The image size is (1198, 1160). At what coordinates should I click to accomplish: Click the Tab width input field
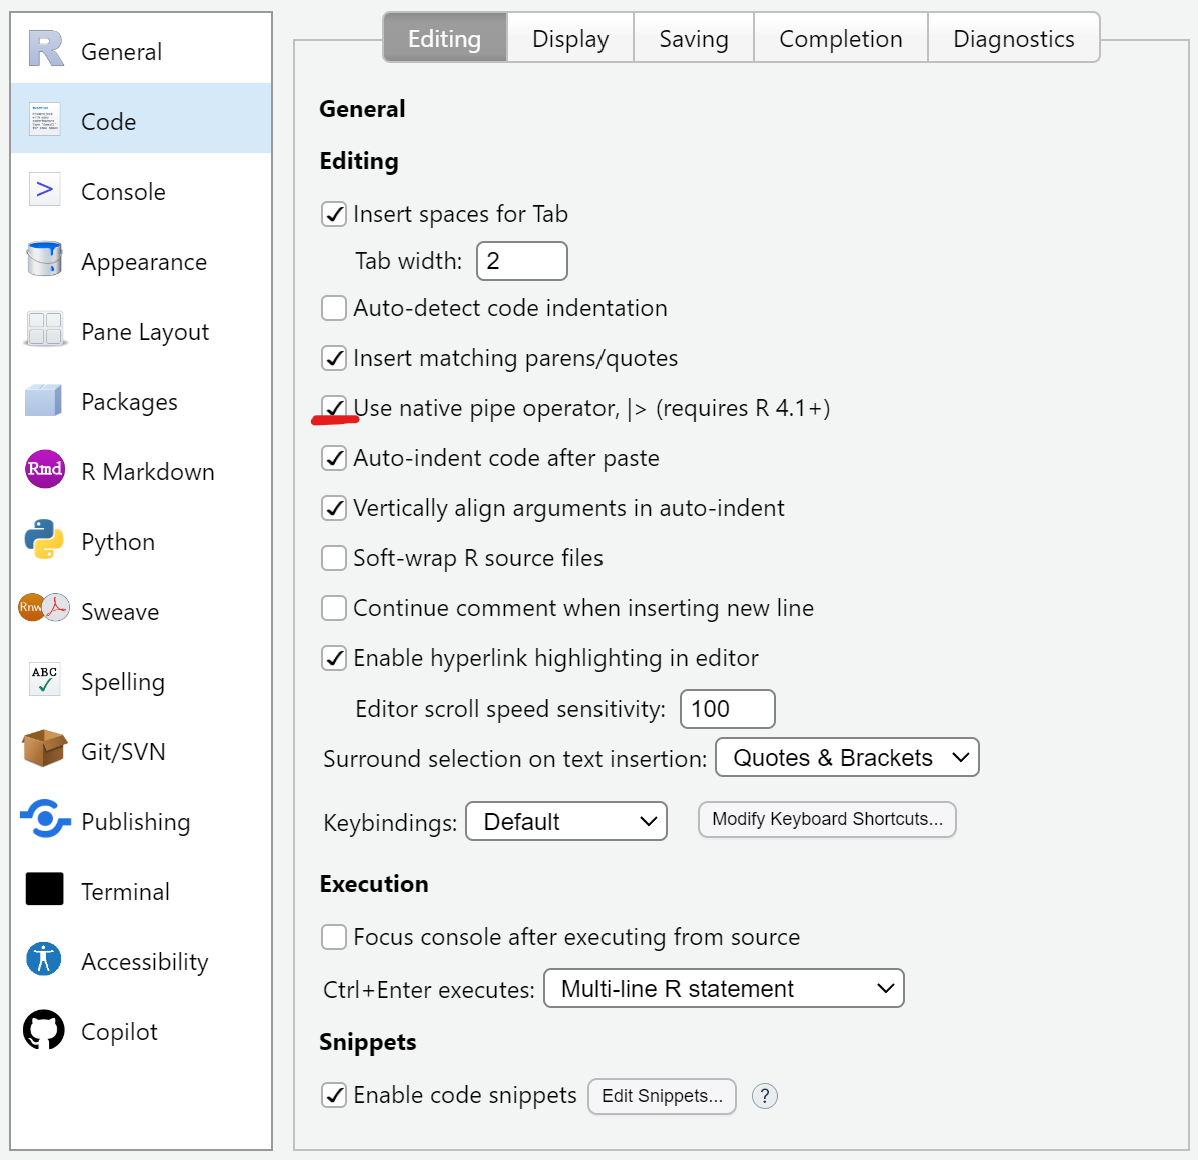pyautogui.click(x=522, y=261)
